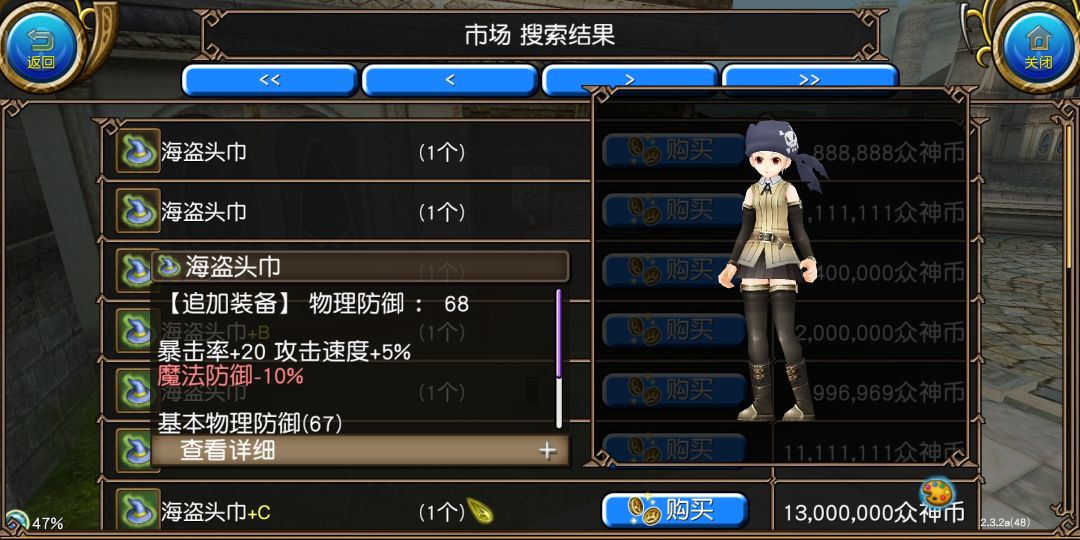Select the hat icon of second 海盗头巾 listing

pyautogui.click(x=138, y=211)
